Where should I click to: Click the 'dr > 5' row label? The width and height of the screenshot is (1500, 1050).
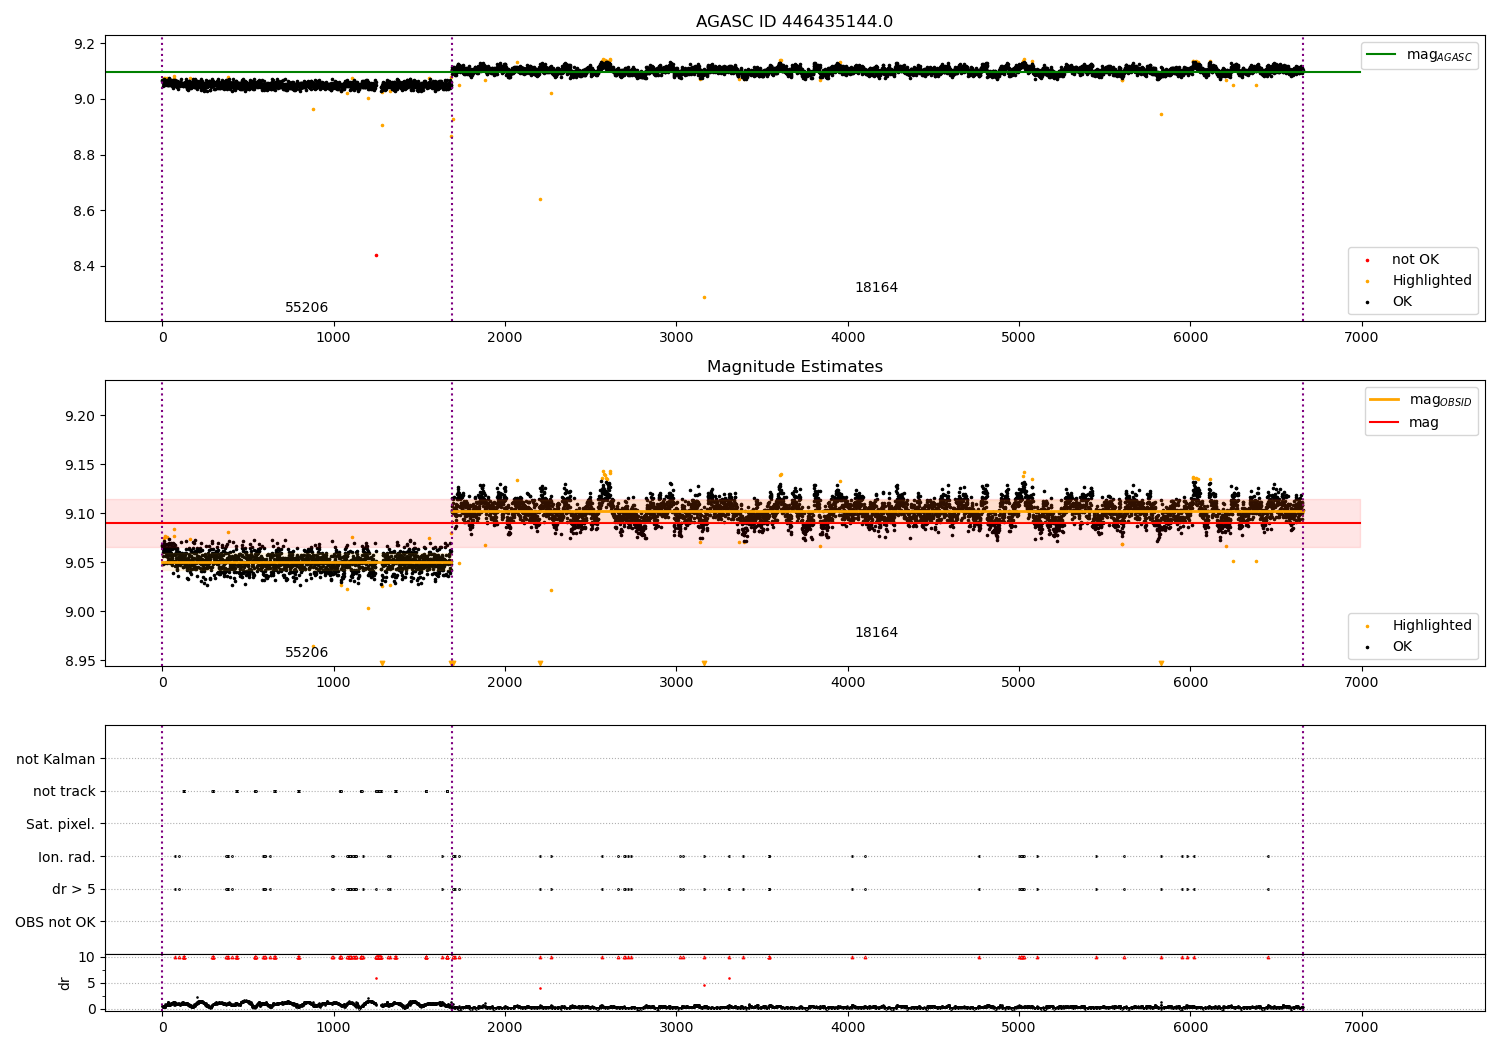click(74, 890)
